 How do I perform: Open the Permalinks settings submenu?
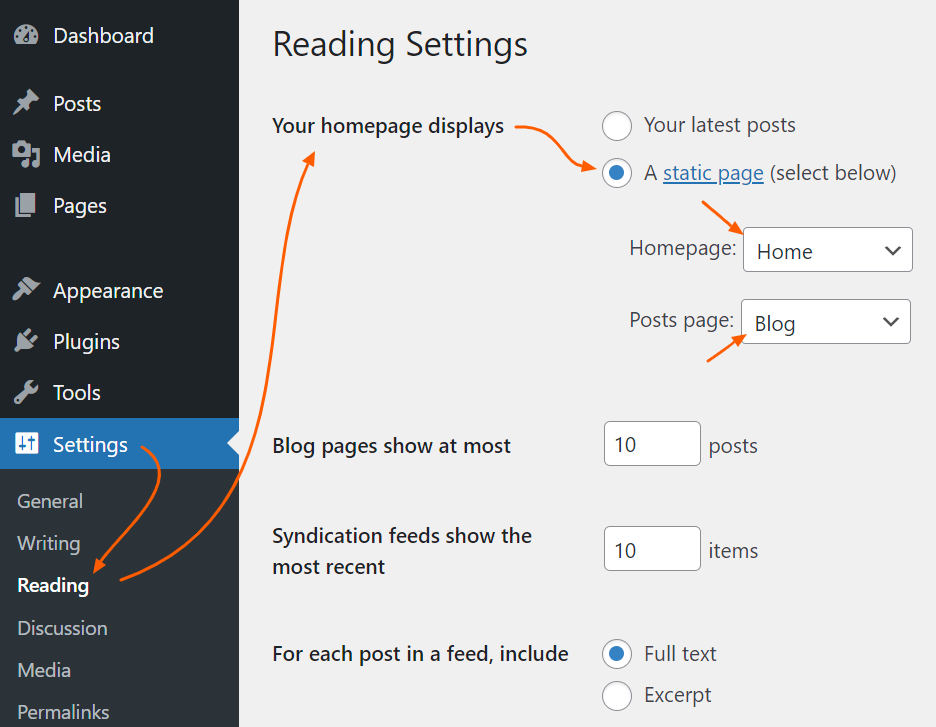click(x=63, y=712)
